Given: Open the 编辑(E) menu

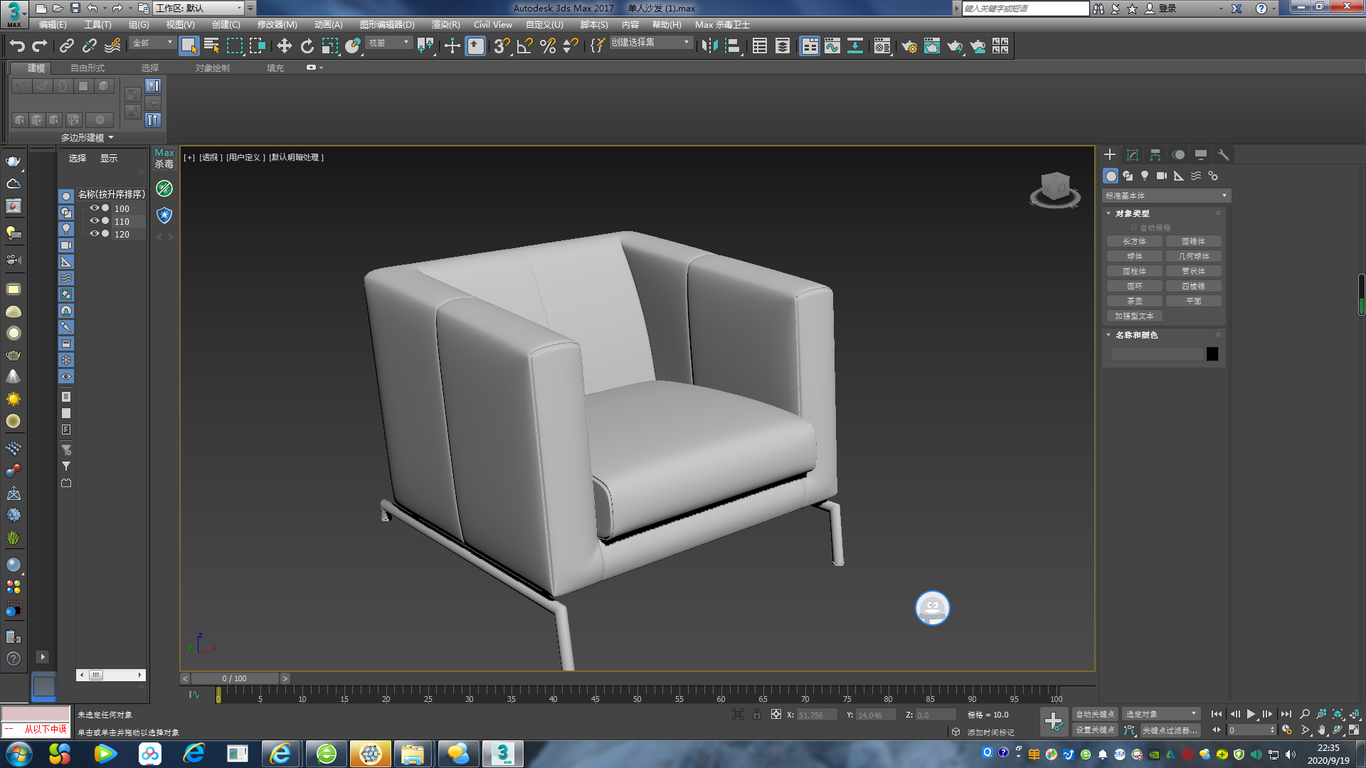Looking at the screenshot, I should [53, 25].
